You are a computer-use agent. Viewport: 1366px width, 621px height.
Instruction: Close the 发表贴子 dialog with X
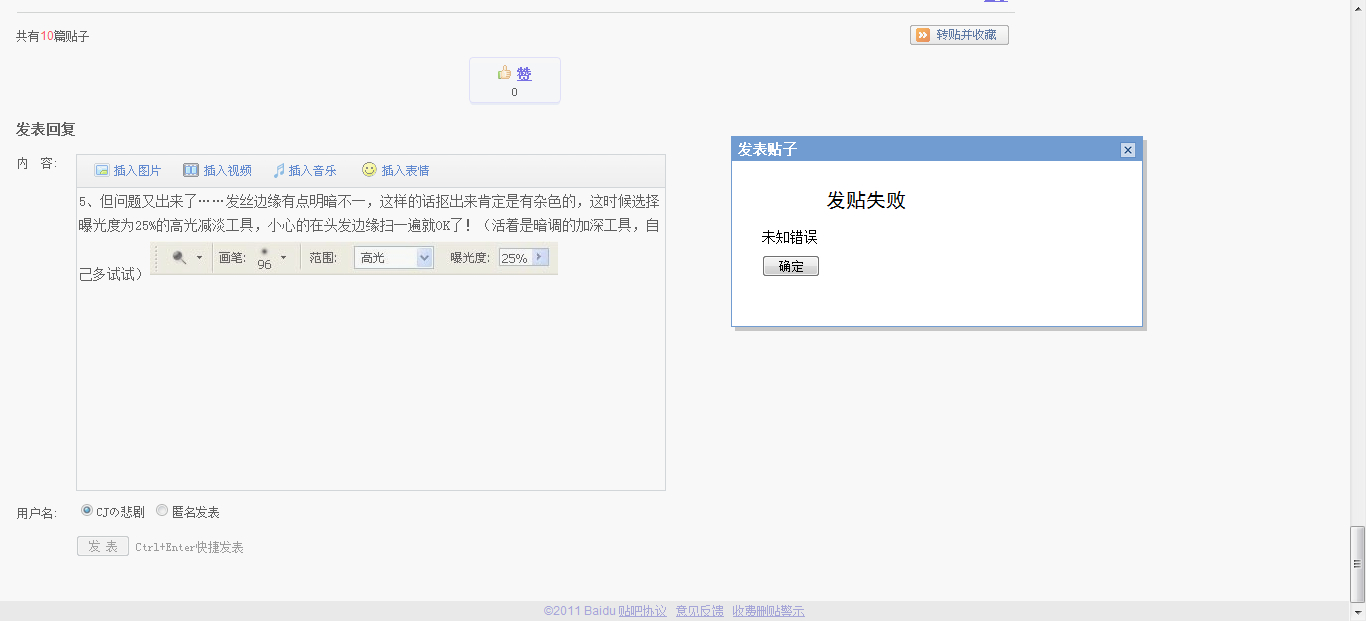point(1128,150)
